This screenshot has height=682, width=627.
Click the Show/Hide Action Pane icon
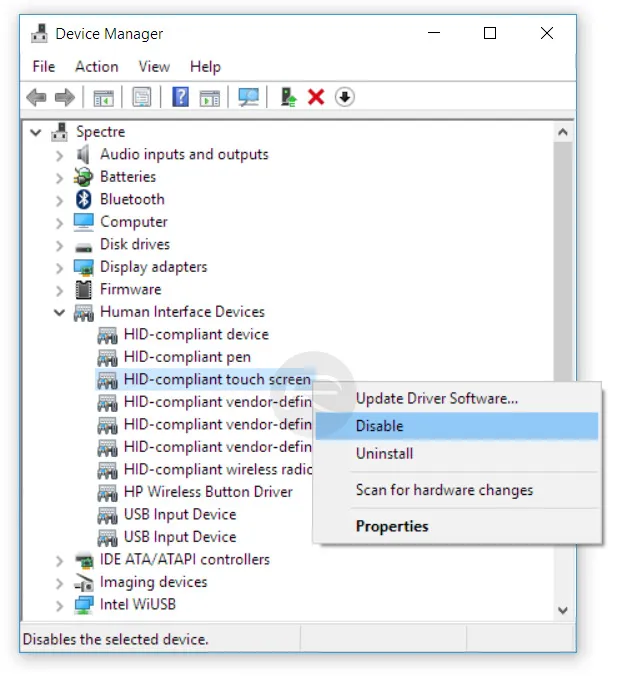tap(210, 97)
